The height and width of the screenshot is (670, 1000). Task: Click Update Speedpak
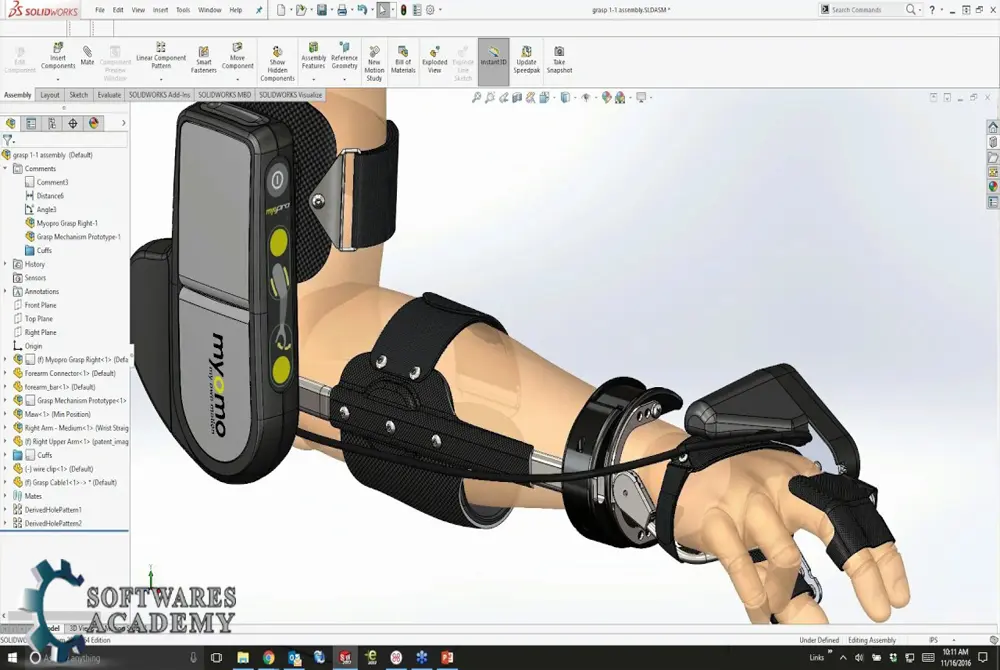(x=526, y=60)
